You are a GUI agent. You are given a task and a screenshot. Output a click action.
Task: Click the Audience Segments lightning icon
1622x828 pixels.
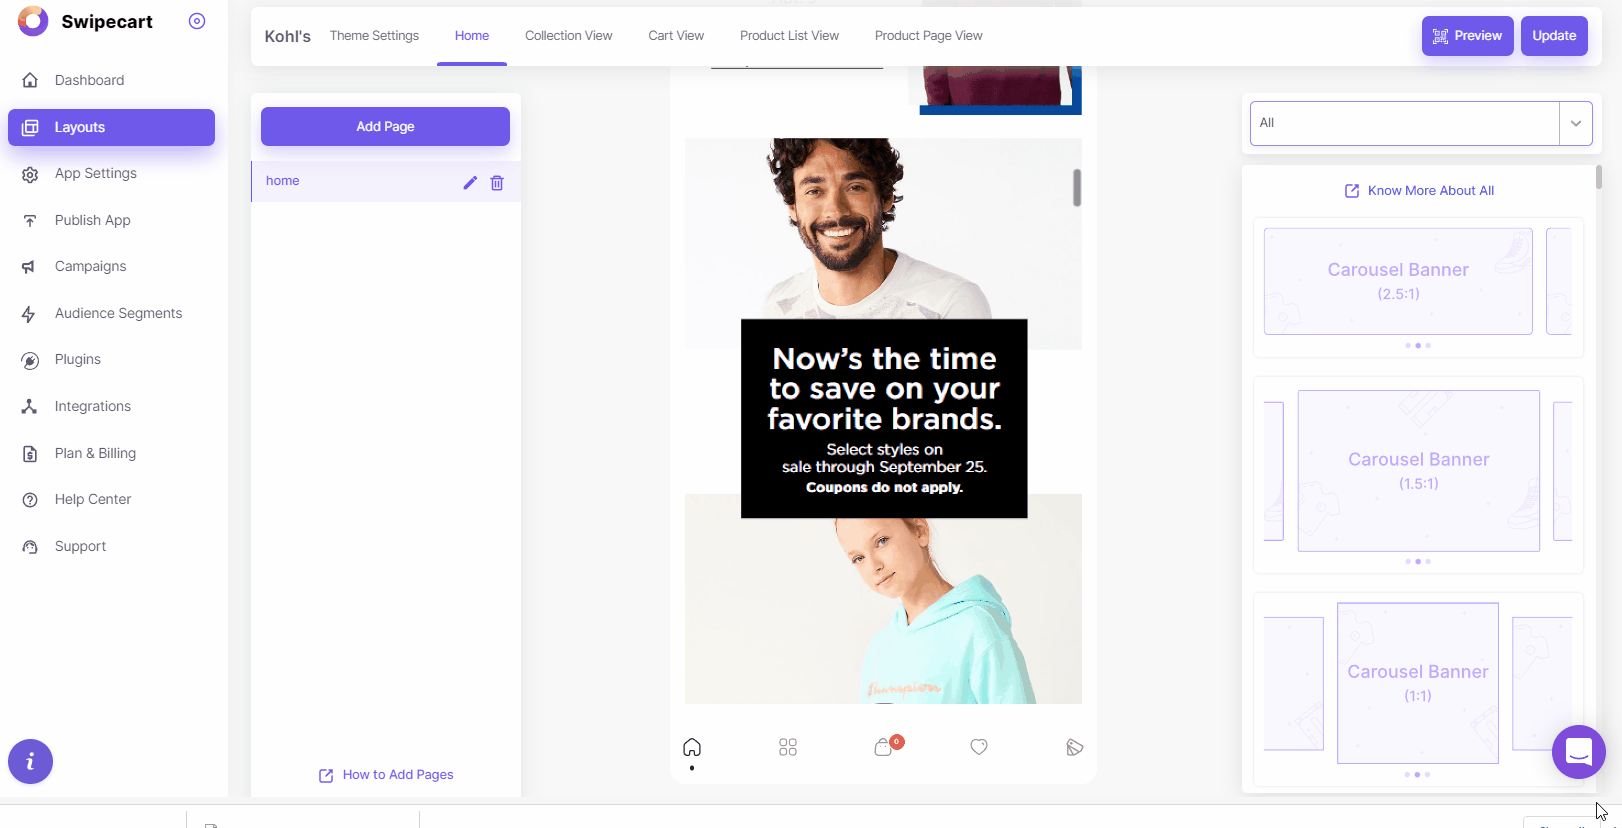tap(30, 314)
